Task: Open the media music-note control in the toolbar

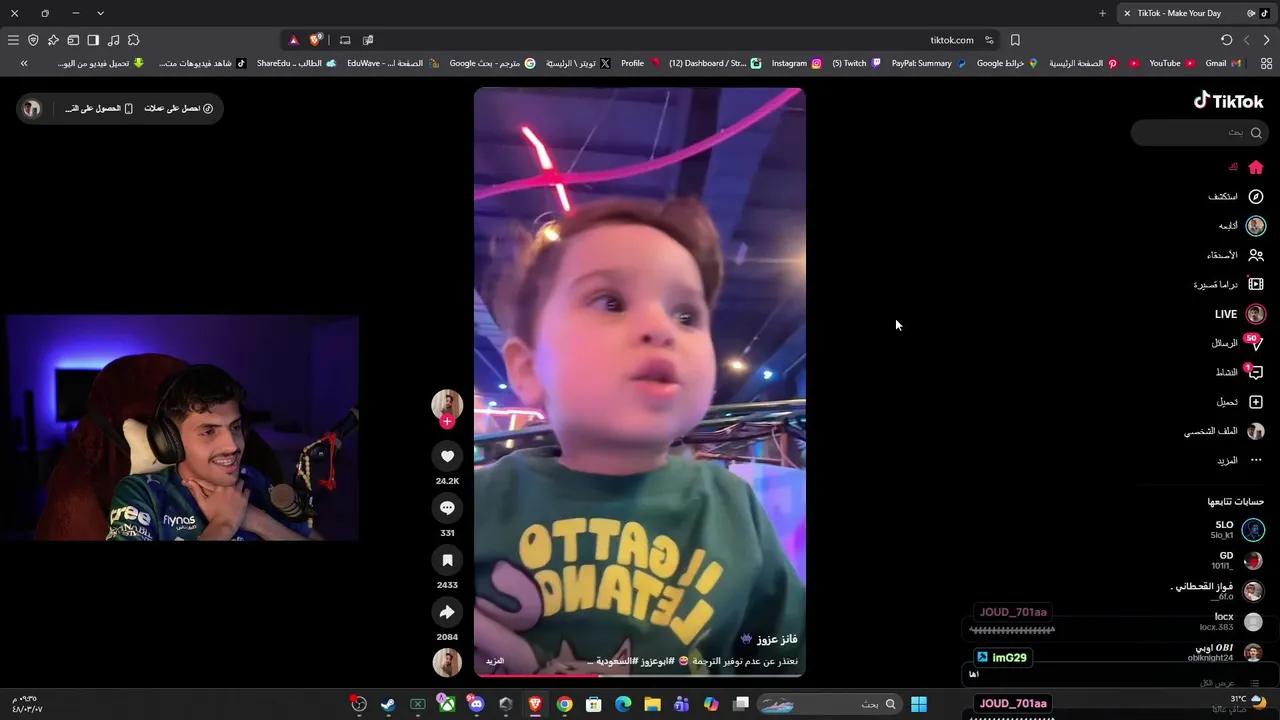Action: (113, 40)
